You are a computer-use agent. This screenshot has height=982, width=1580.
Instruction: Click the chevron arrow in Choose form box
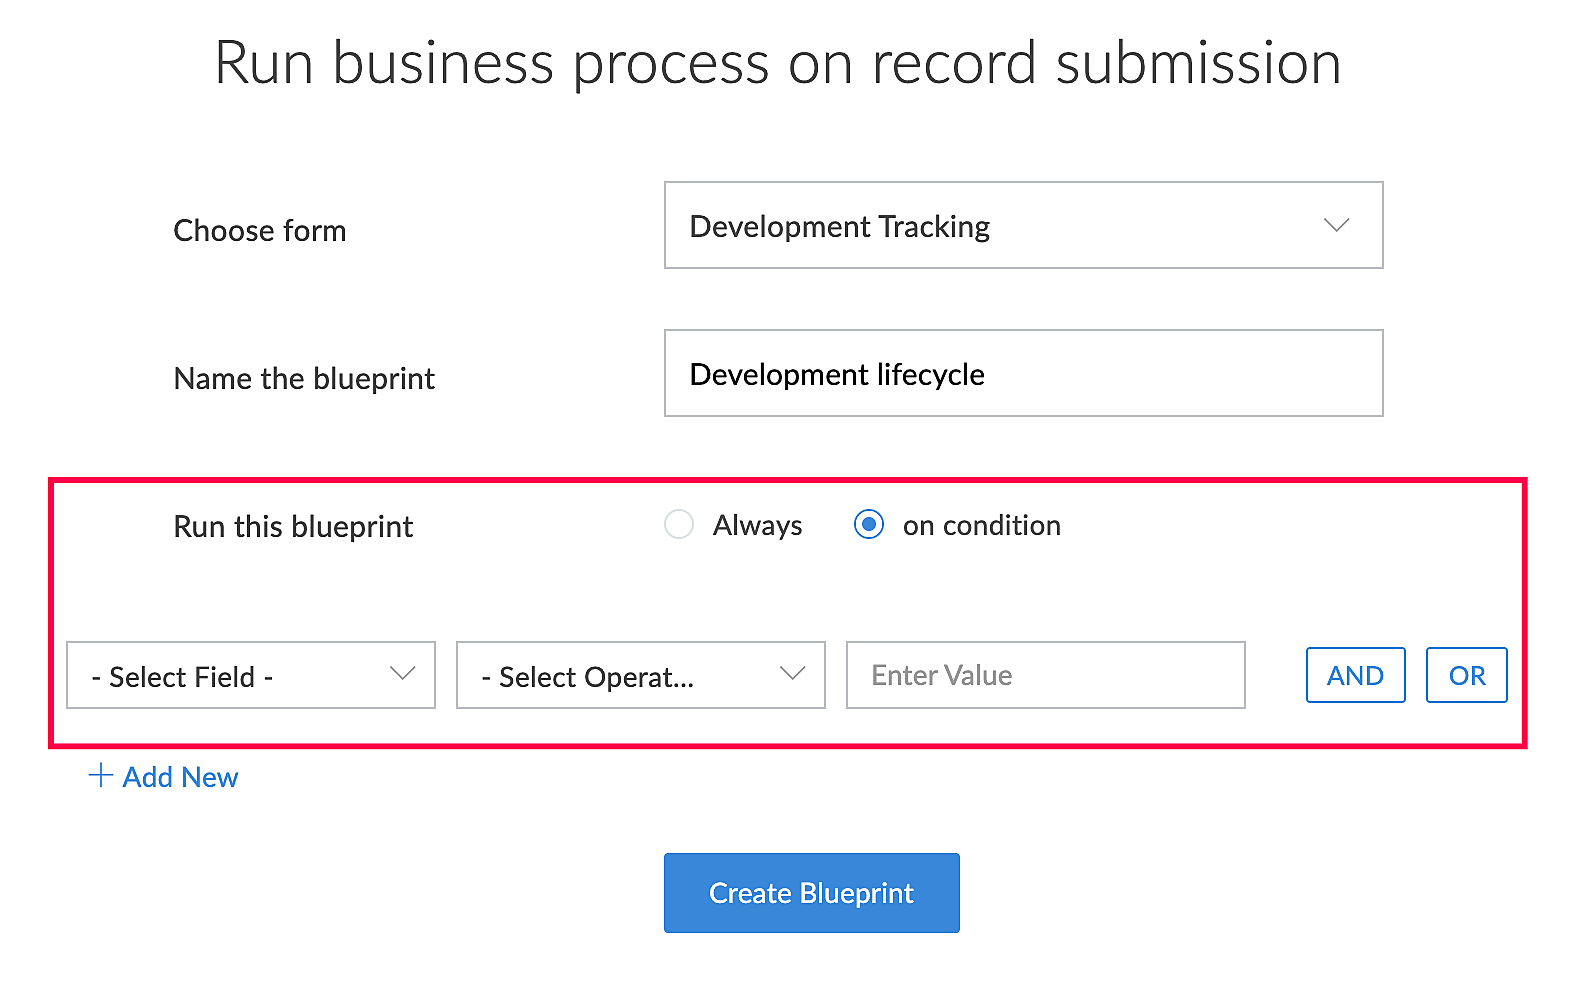pos(1336,225)
